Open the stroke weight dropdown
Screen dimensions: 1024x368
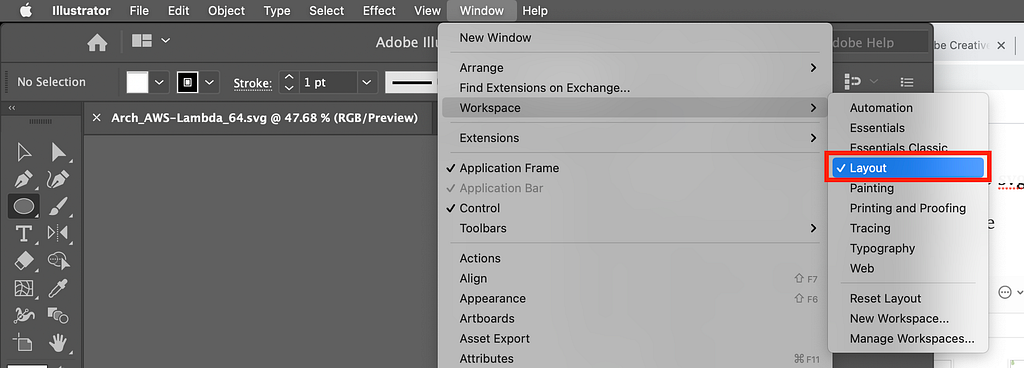(x=367, y=82)
